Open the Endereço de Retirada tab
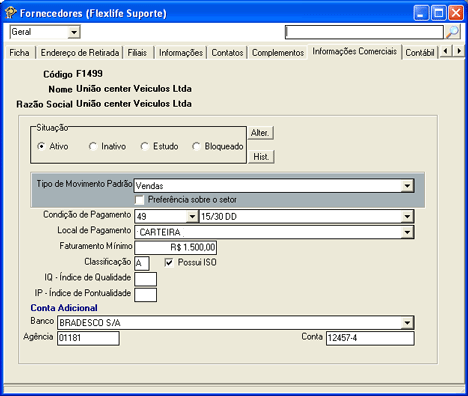Viewport: 468px width, 396px height. (x=79, y=53)
